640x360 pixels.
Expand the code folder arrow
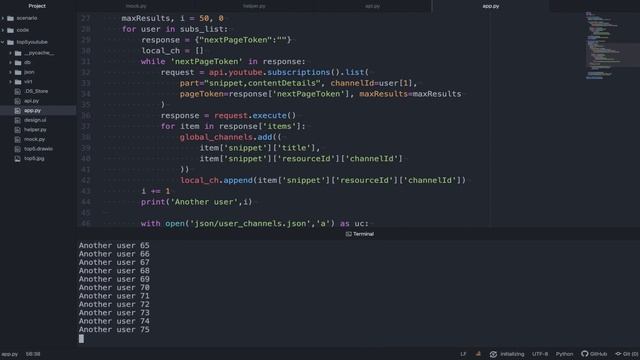coord(3,30)
